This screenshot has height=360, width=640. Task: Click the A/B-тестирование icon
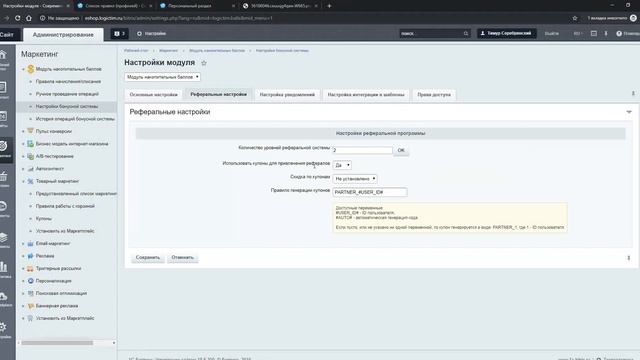30,156
